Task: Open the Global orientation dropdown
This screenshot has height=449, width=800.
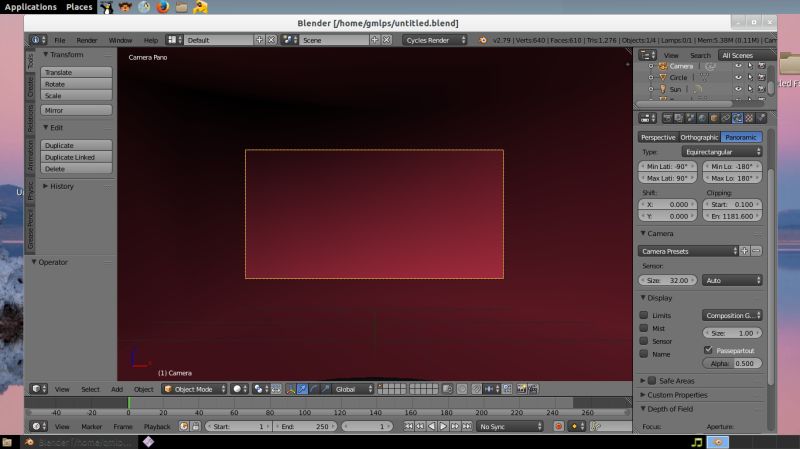Action: click(353, 389)
